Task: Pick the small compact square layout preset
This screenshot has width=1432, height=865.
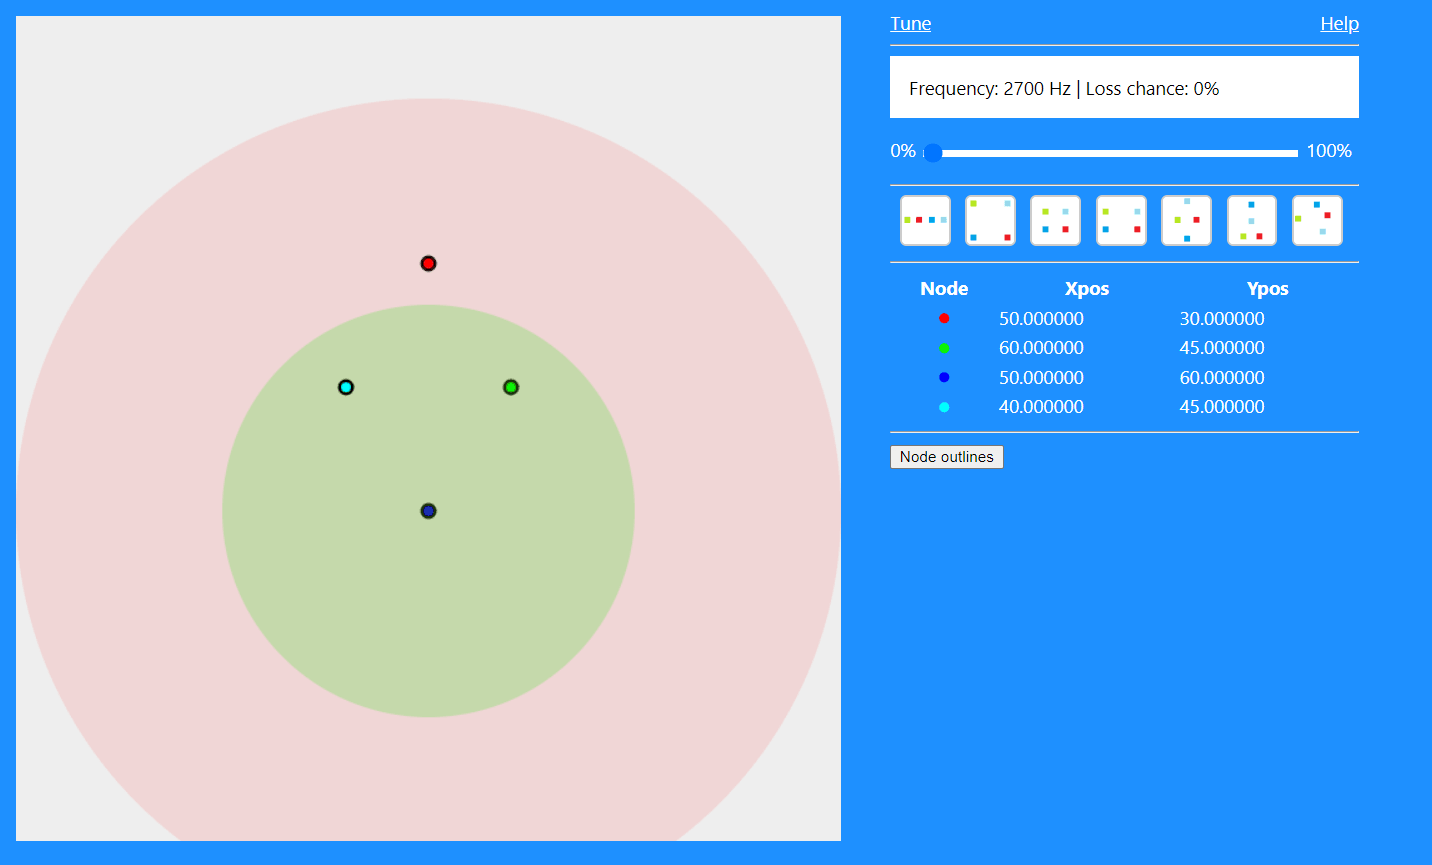Action: click(x=1055, y=220)
